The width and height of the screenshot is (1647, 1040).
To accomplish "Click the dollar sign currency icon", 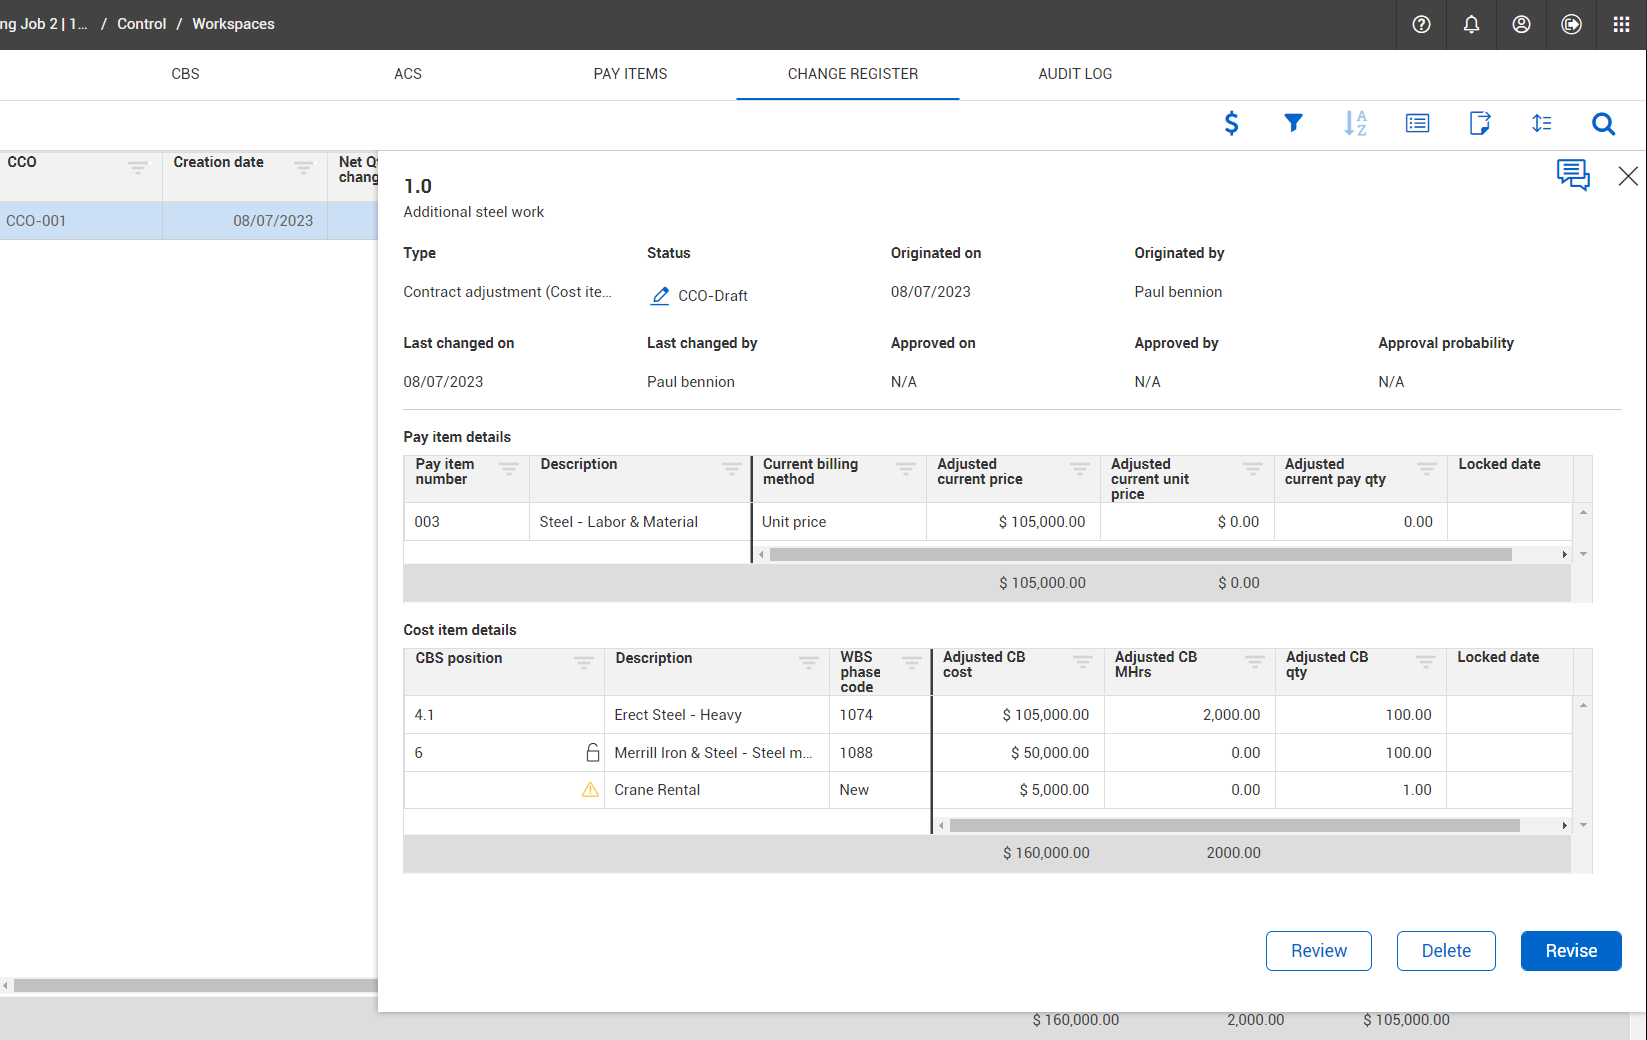I will pyautogui.click(x=1231, y=123).
